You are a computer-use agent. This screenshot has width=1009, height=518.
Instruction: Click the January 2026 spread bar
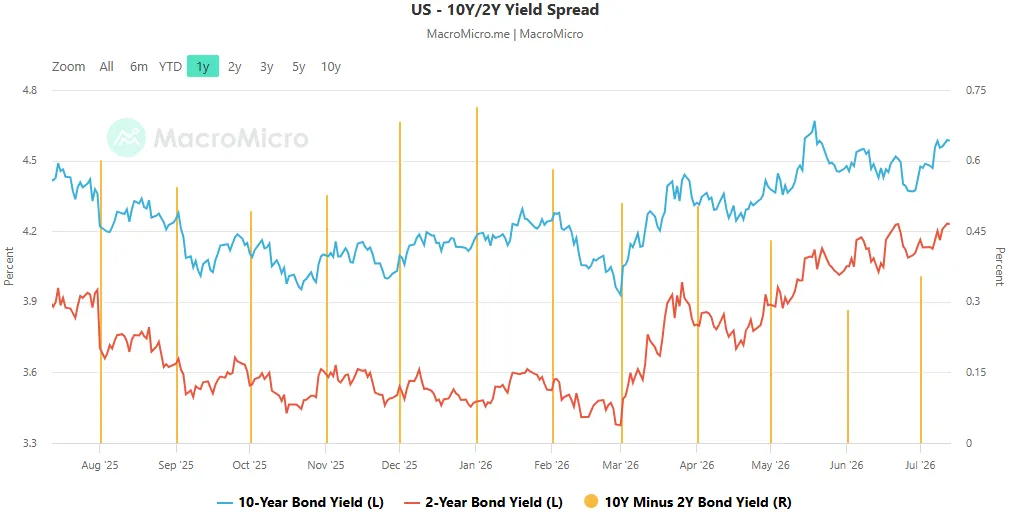tap(477, 275)
